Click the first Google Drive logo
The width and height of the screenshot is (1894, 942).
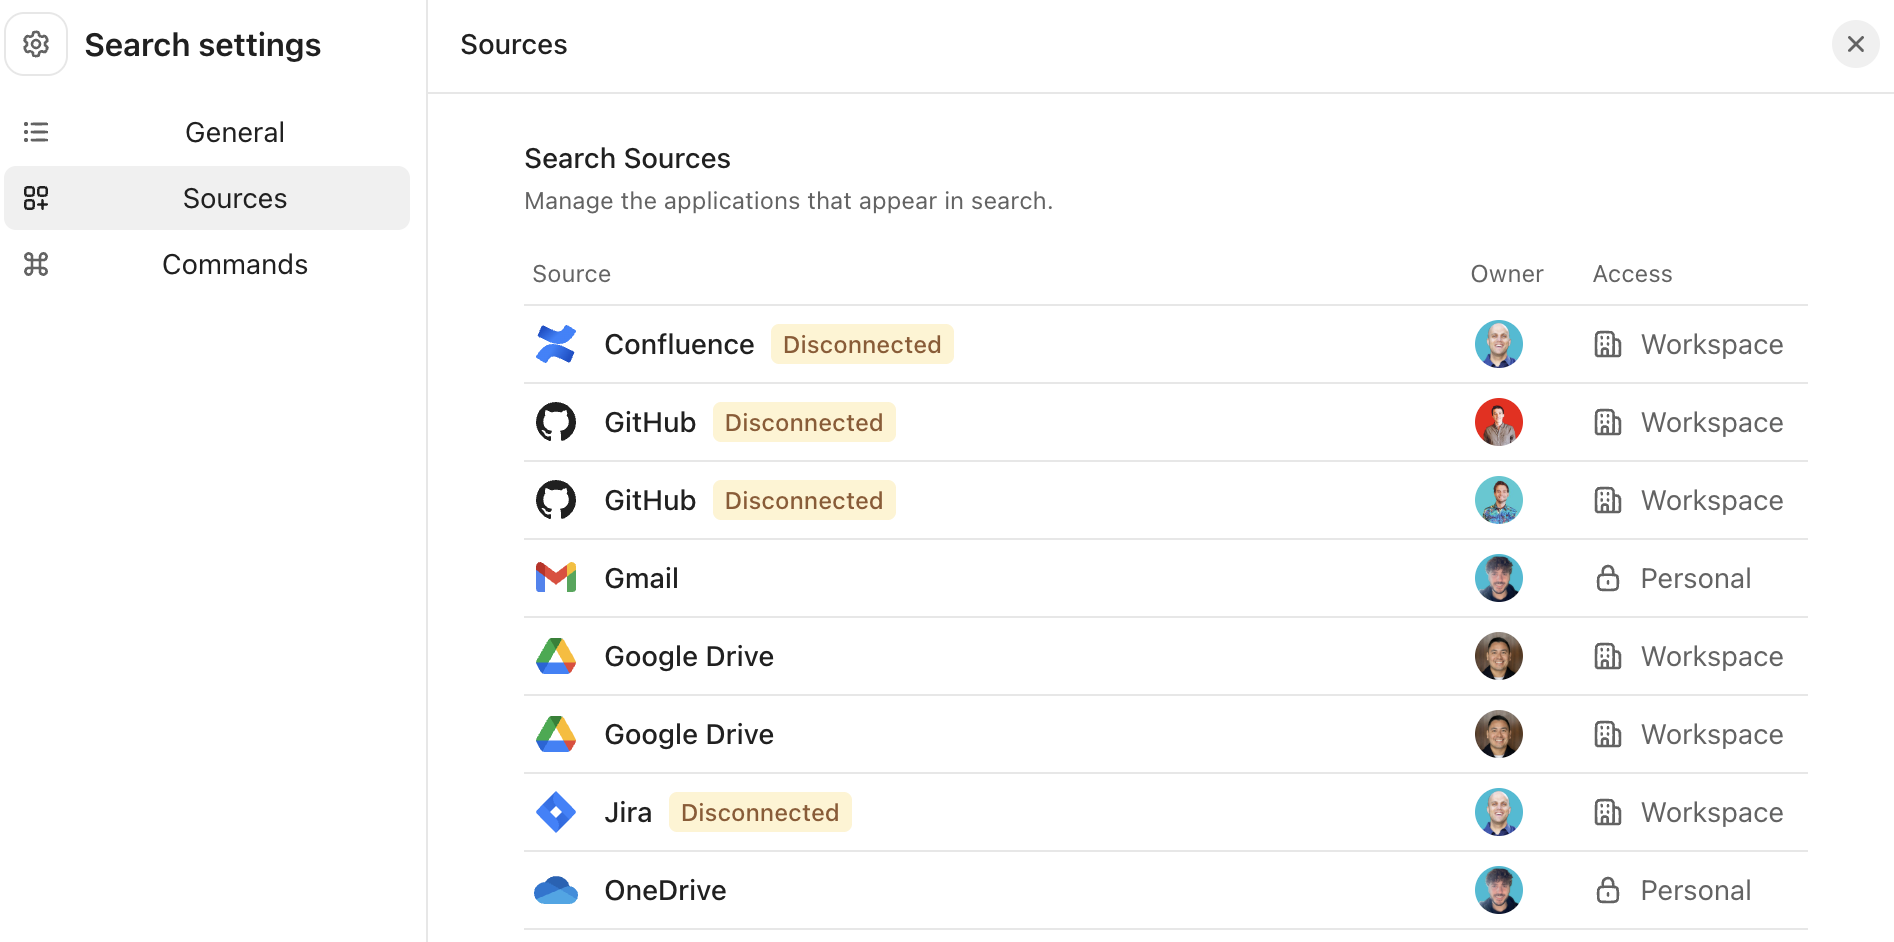point(556,656)
